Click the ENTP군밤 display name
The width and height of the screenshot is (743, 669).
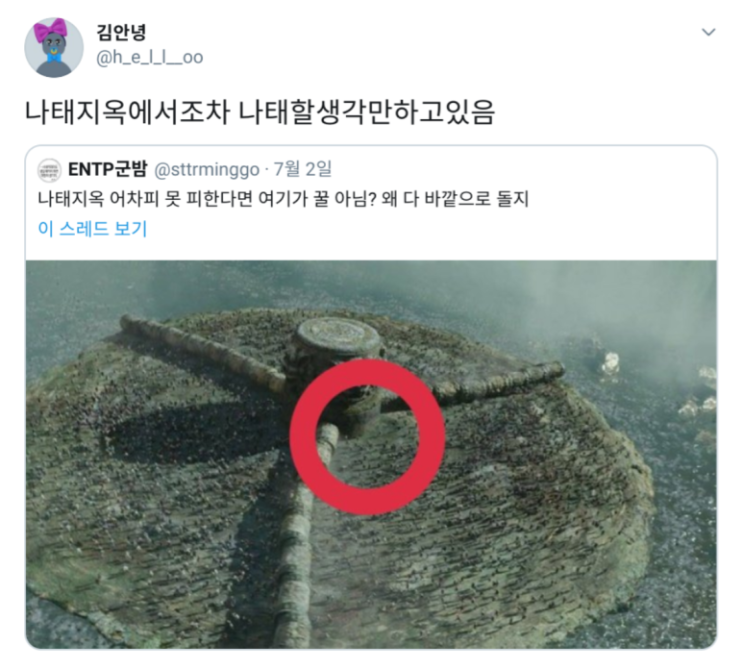click(108, 169)
